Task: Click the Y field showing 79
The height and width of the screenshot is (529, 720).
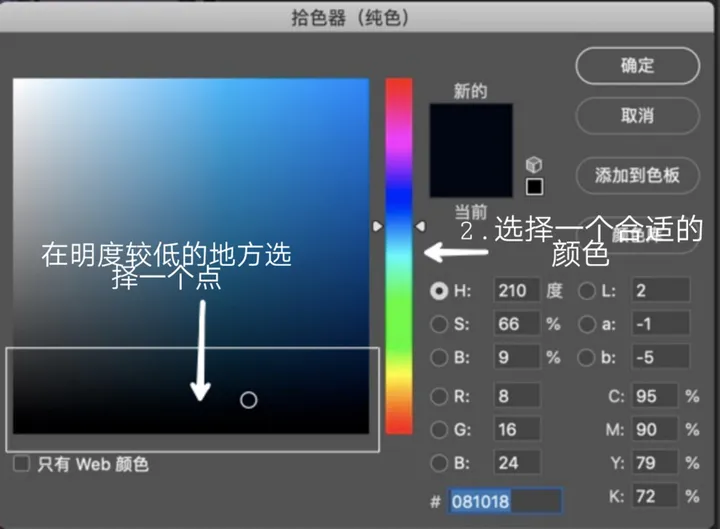Action: pos(654,463)
